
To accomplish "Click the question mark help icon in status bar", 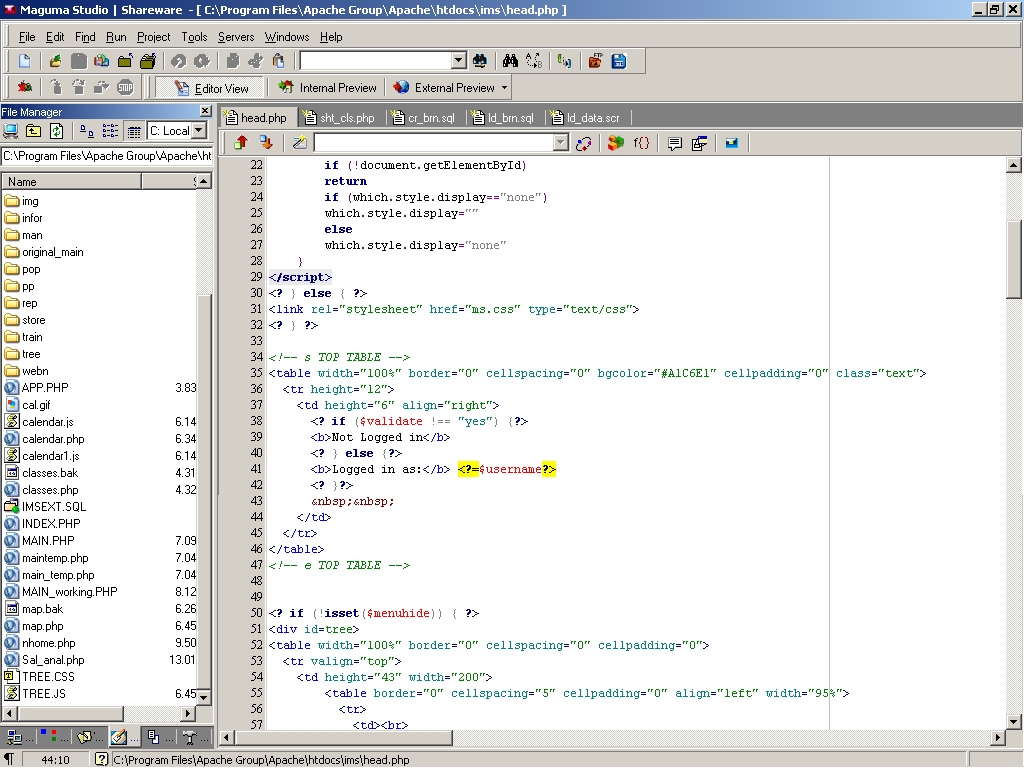I will (101, 760).
